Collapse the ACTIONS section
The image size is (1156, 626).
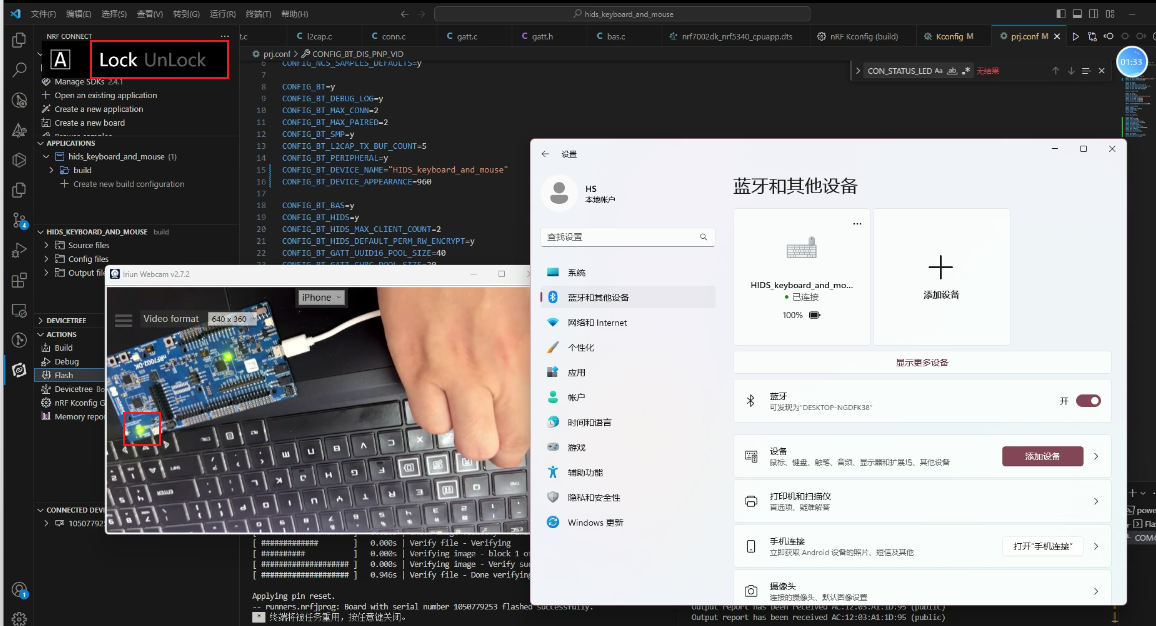[x=41, y=334]
